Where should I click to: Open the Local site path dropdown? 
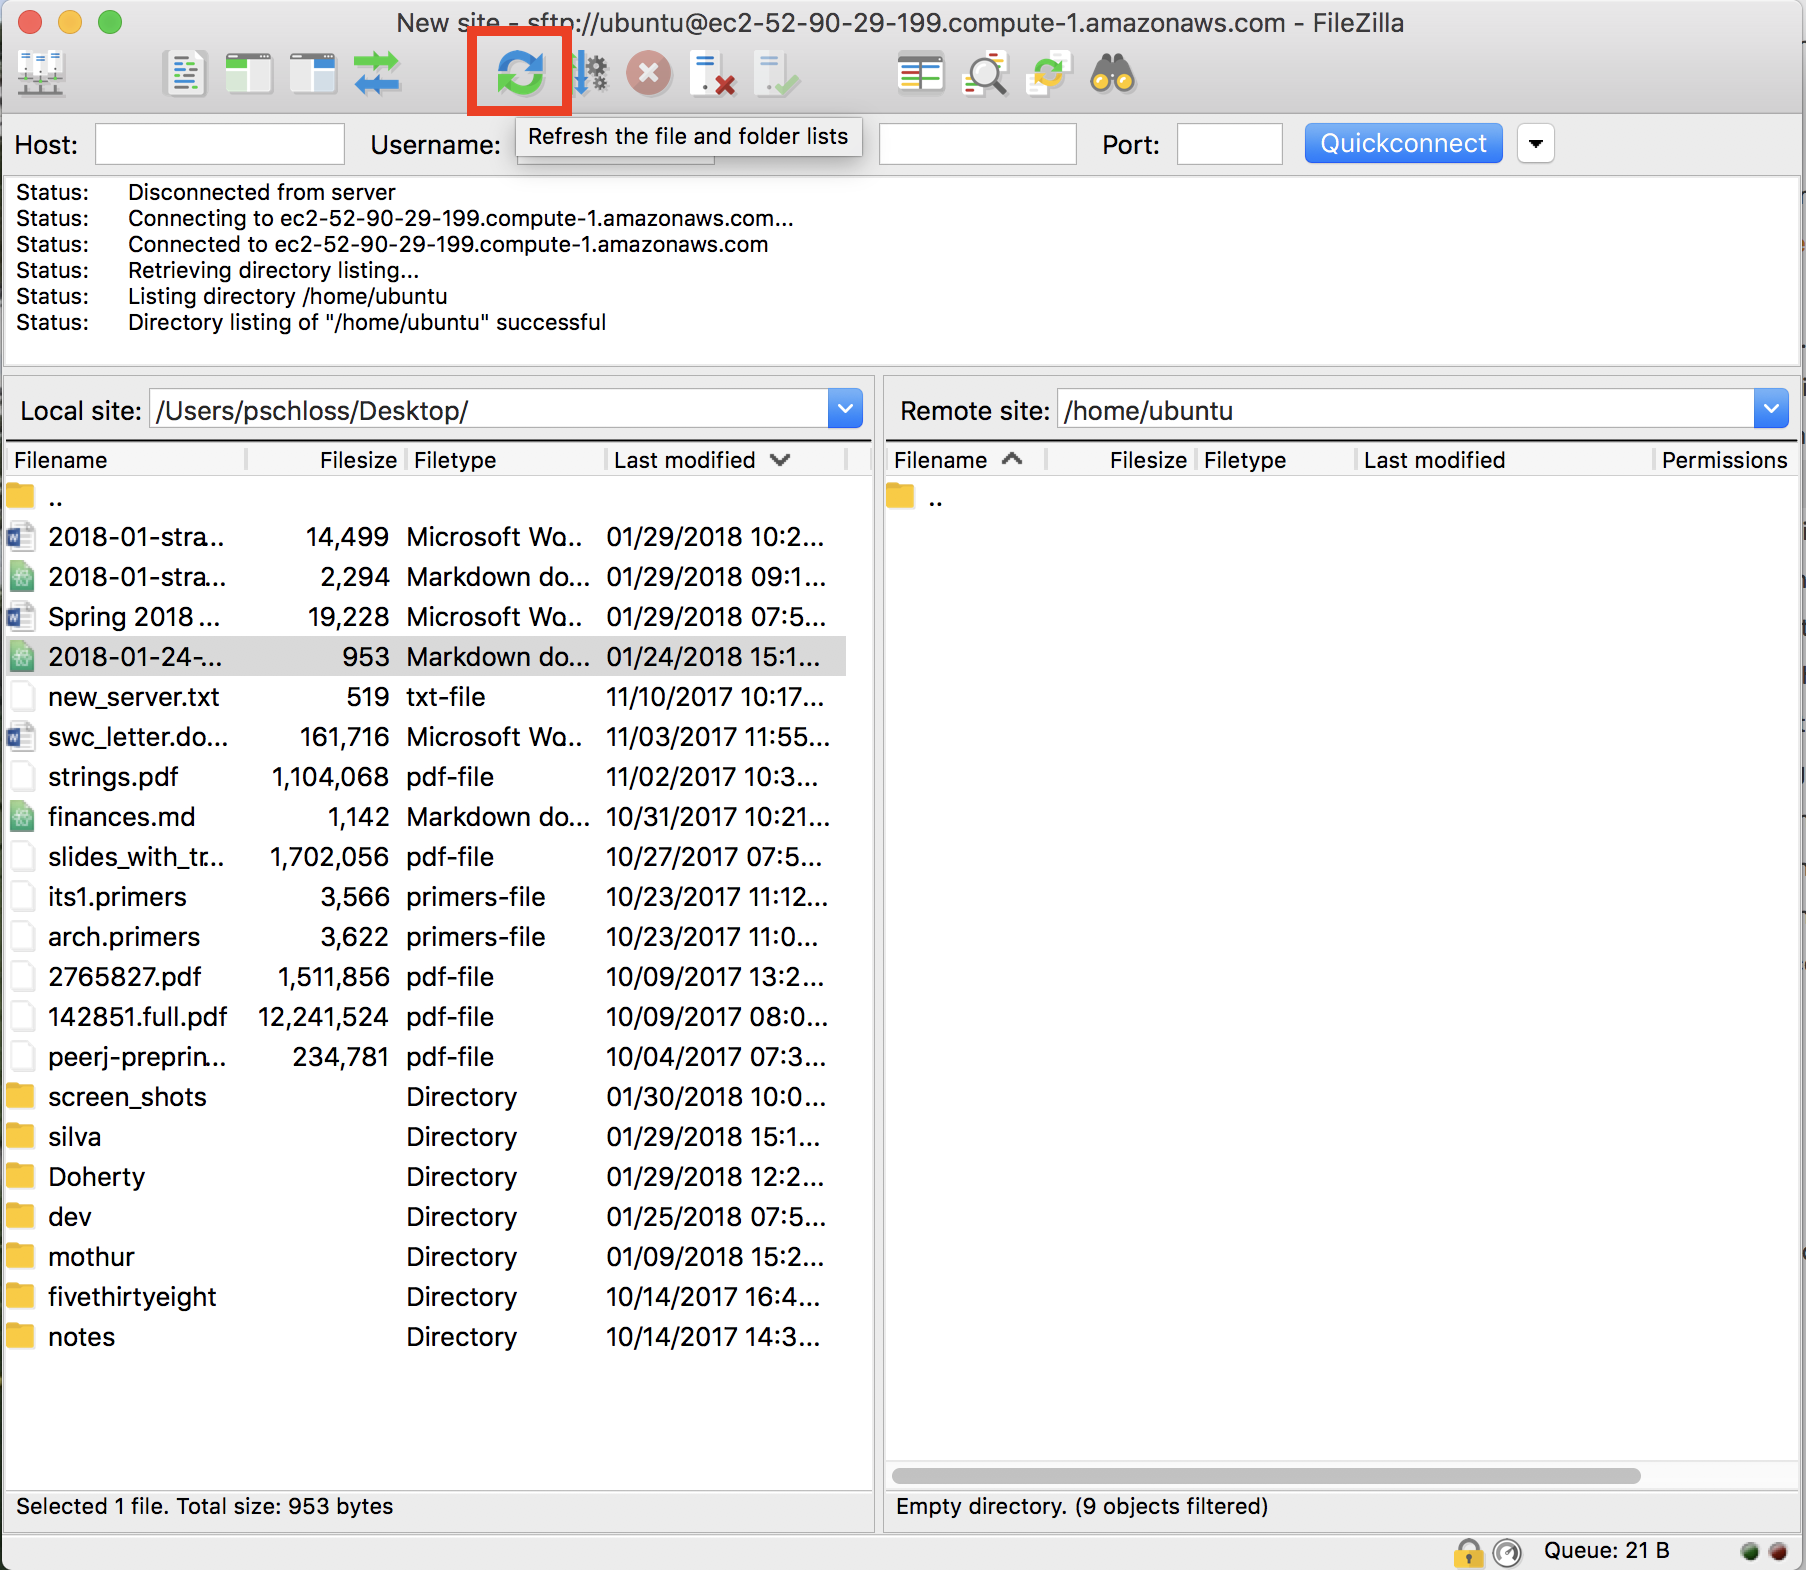coord(845,409)
